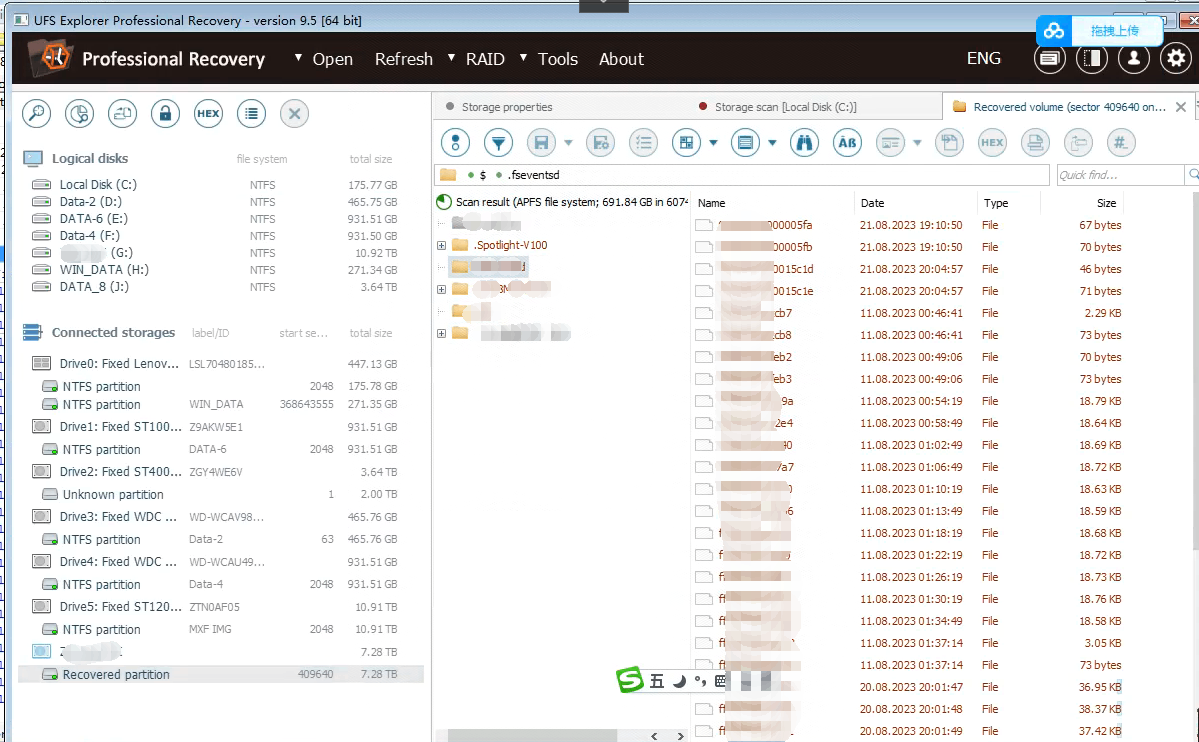1199x742 pixels.
Task: Open dropdown arrow next to save icon
Action: click(568, 143)
